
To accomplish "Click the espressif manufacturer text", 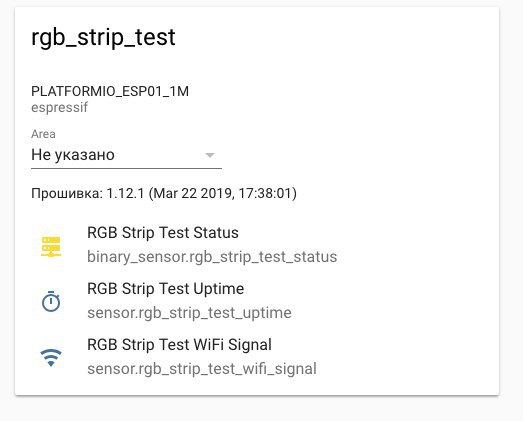I will pyautogui.click(x=59, y=107).
